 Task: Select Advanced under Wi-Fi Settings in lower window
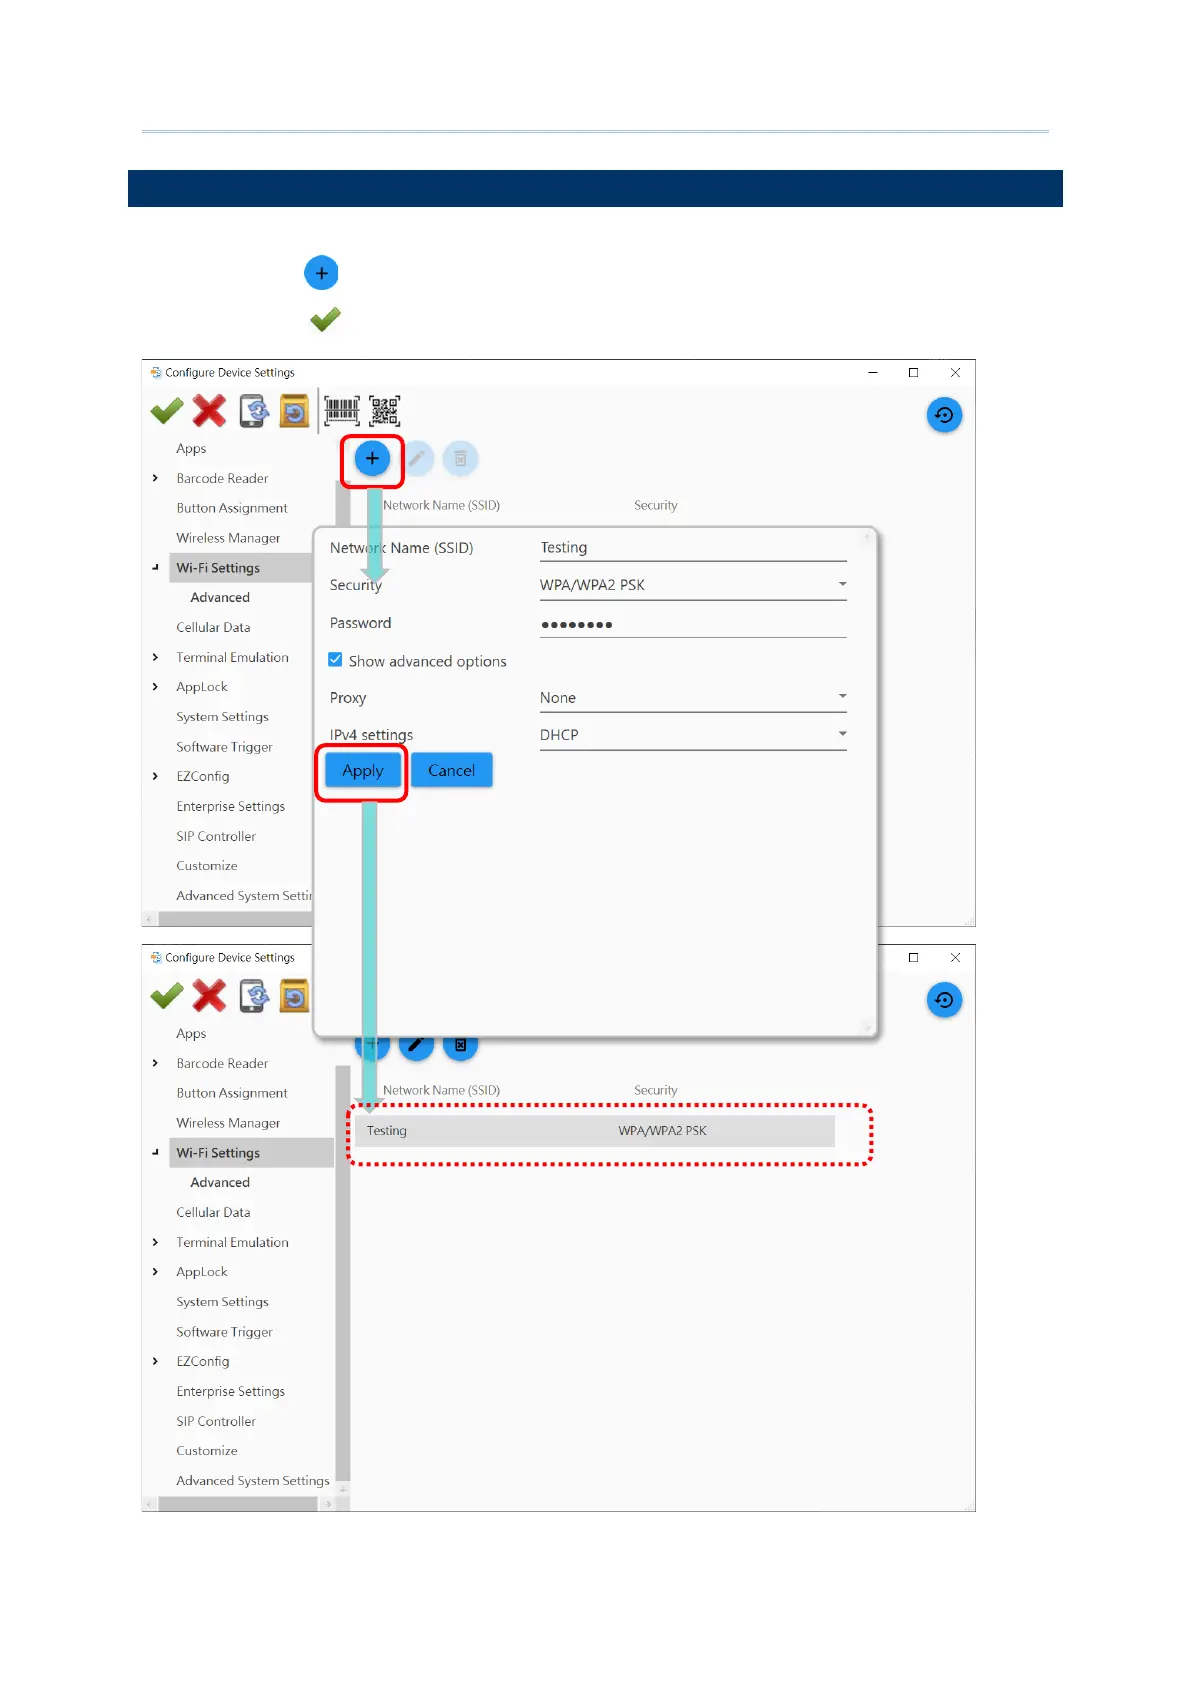220,1182
